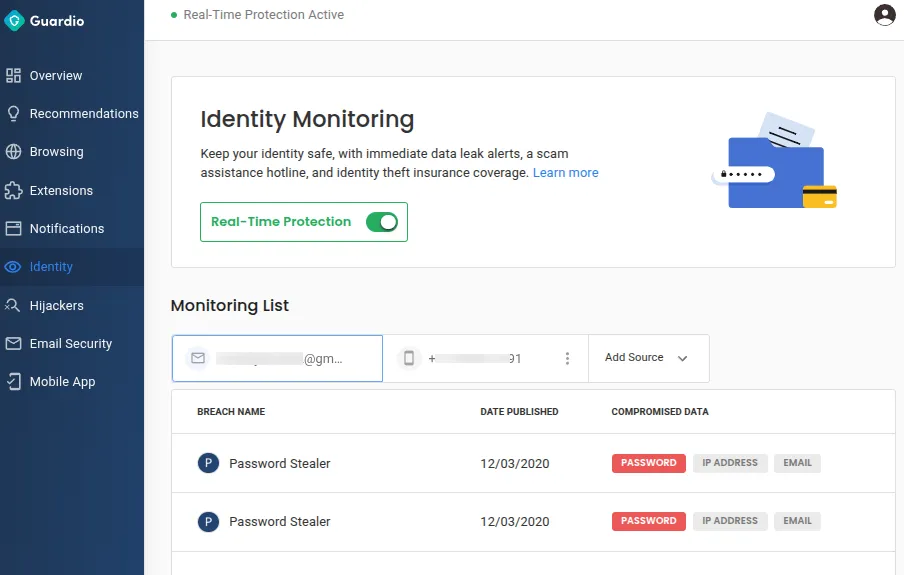The width and height of the screenshot is (904, 575).
Task: Click first Password Stealer P badge
Action: pos(208,463)
